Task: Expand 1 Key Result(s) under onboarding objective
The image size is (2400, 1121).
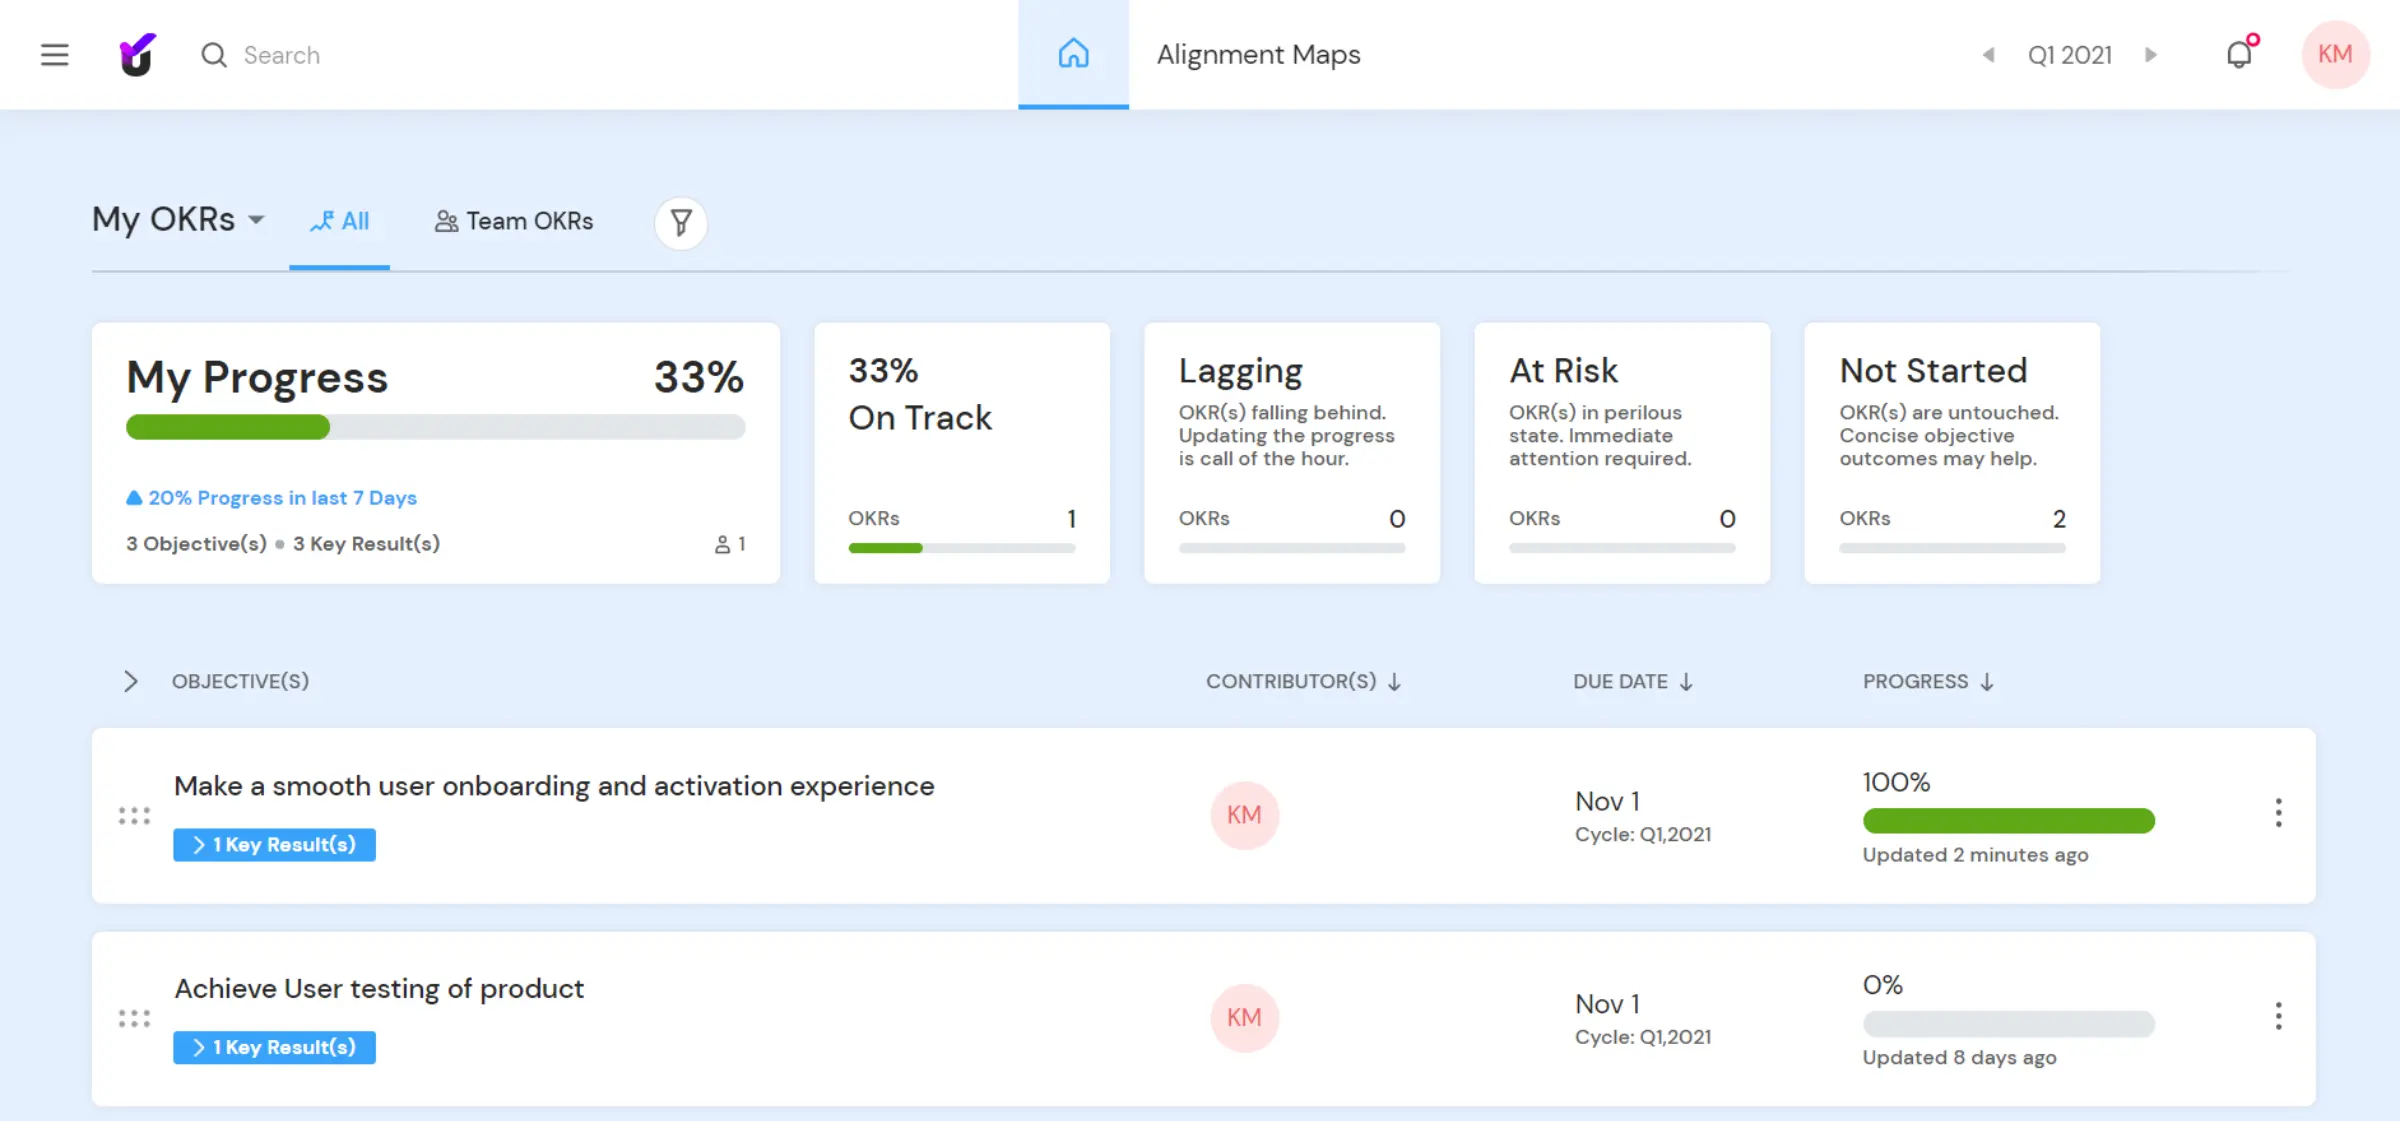Action: point(274,844)
